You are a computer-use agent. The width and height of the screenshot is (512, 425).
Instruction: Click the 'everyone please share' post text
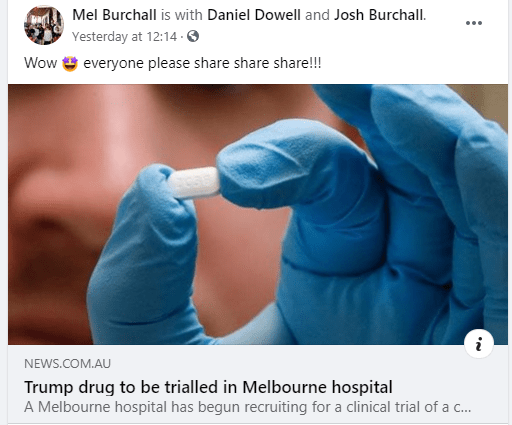pyautogui.click(x=202, y=63)
